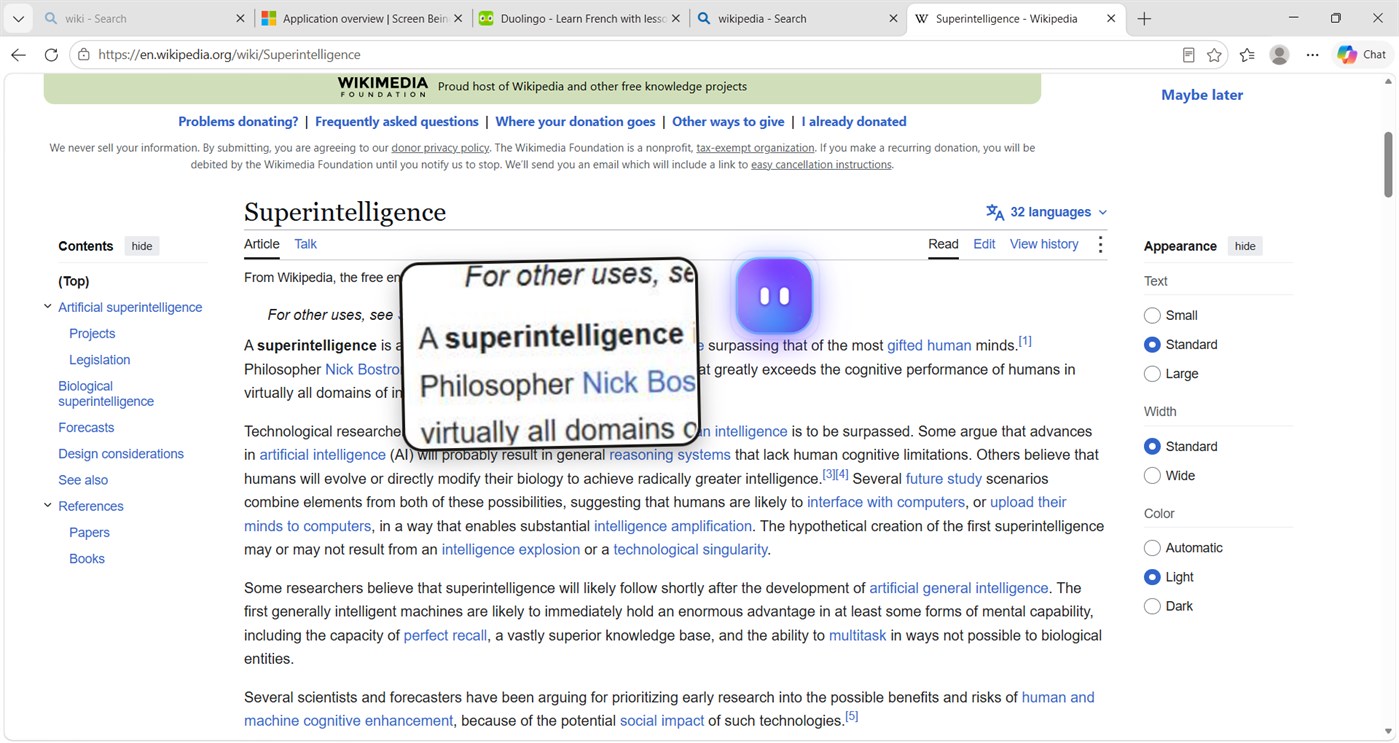Image resolution: width=1399 pixels, height=743 pixels.
Task: Choose Wide width option
Action: pos(1152,475)
